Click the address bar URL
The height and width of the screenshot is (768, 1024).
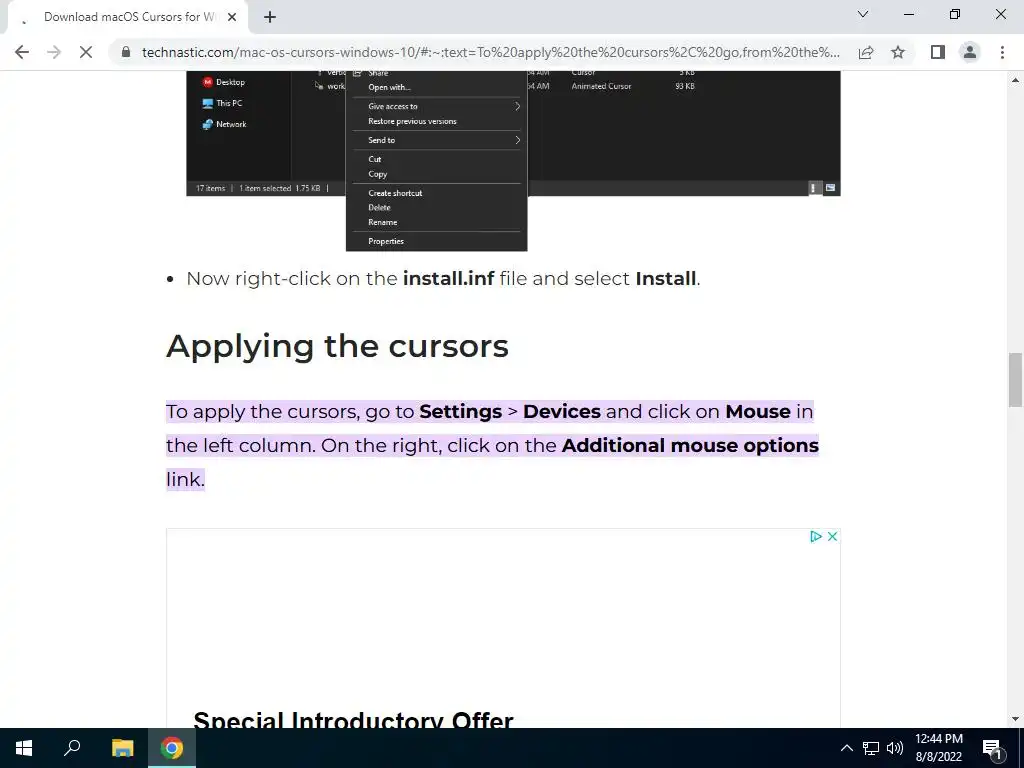[x=490, y=52]
